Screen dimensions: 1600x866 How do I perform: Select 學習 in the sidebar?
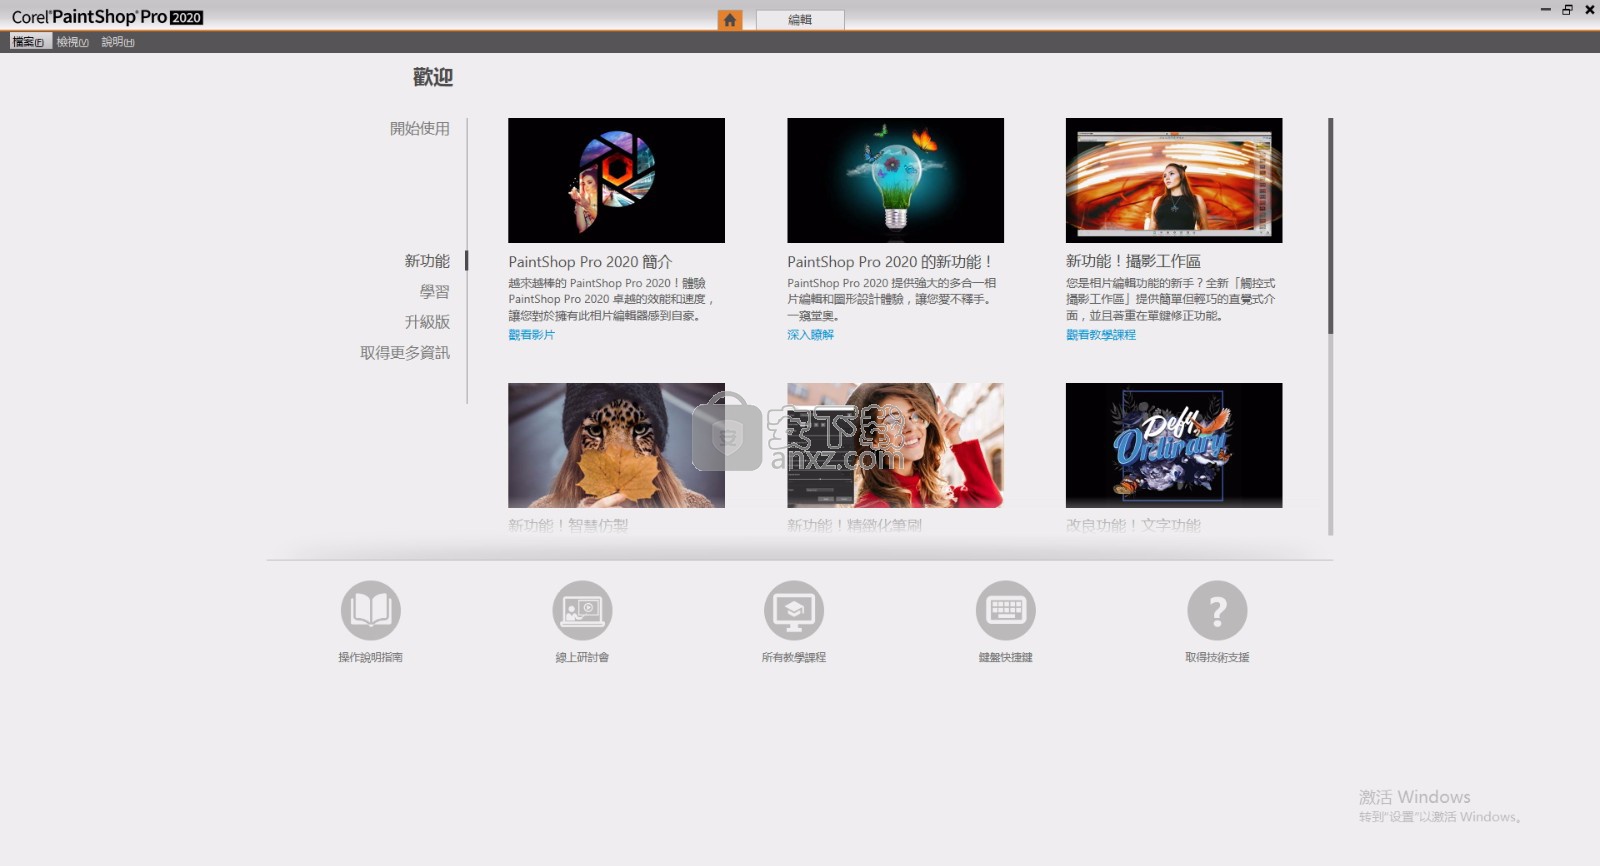pyautogui.click(x=435, y=292)
